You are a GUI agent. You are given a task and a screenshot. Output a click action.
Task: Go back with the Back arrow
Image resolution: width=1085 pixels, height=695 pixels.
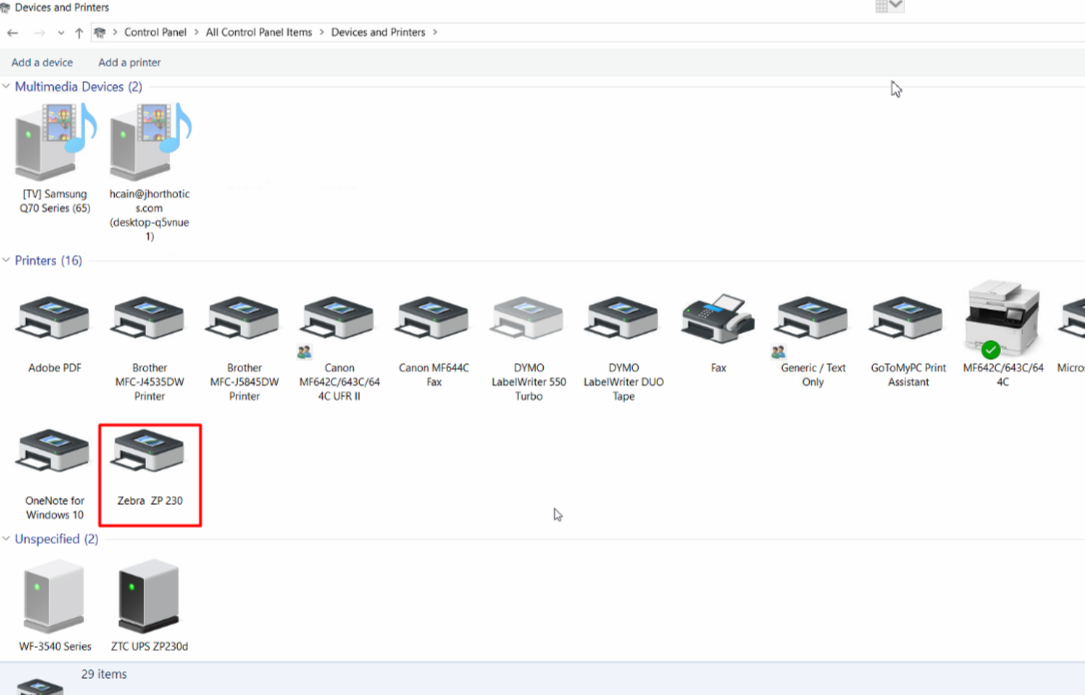point(12,33)
